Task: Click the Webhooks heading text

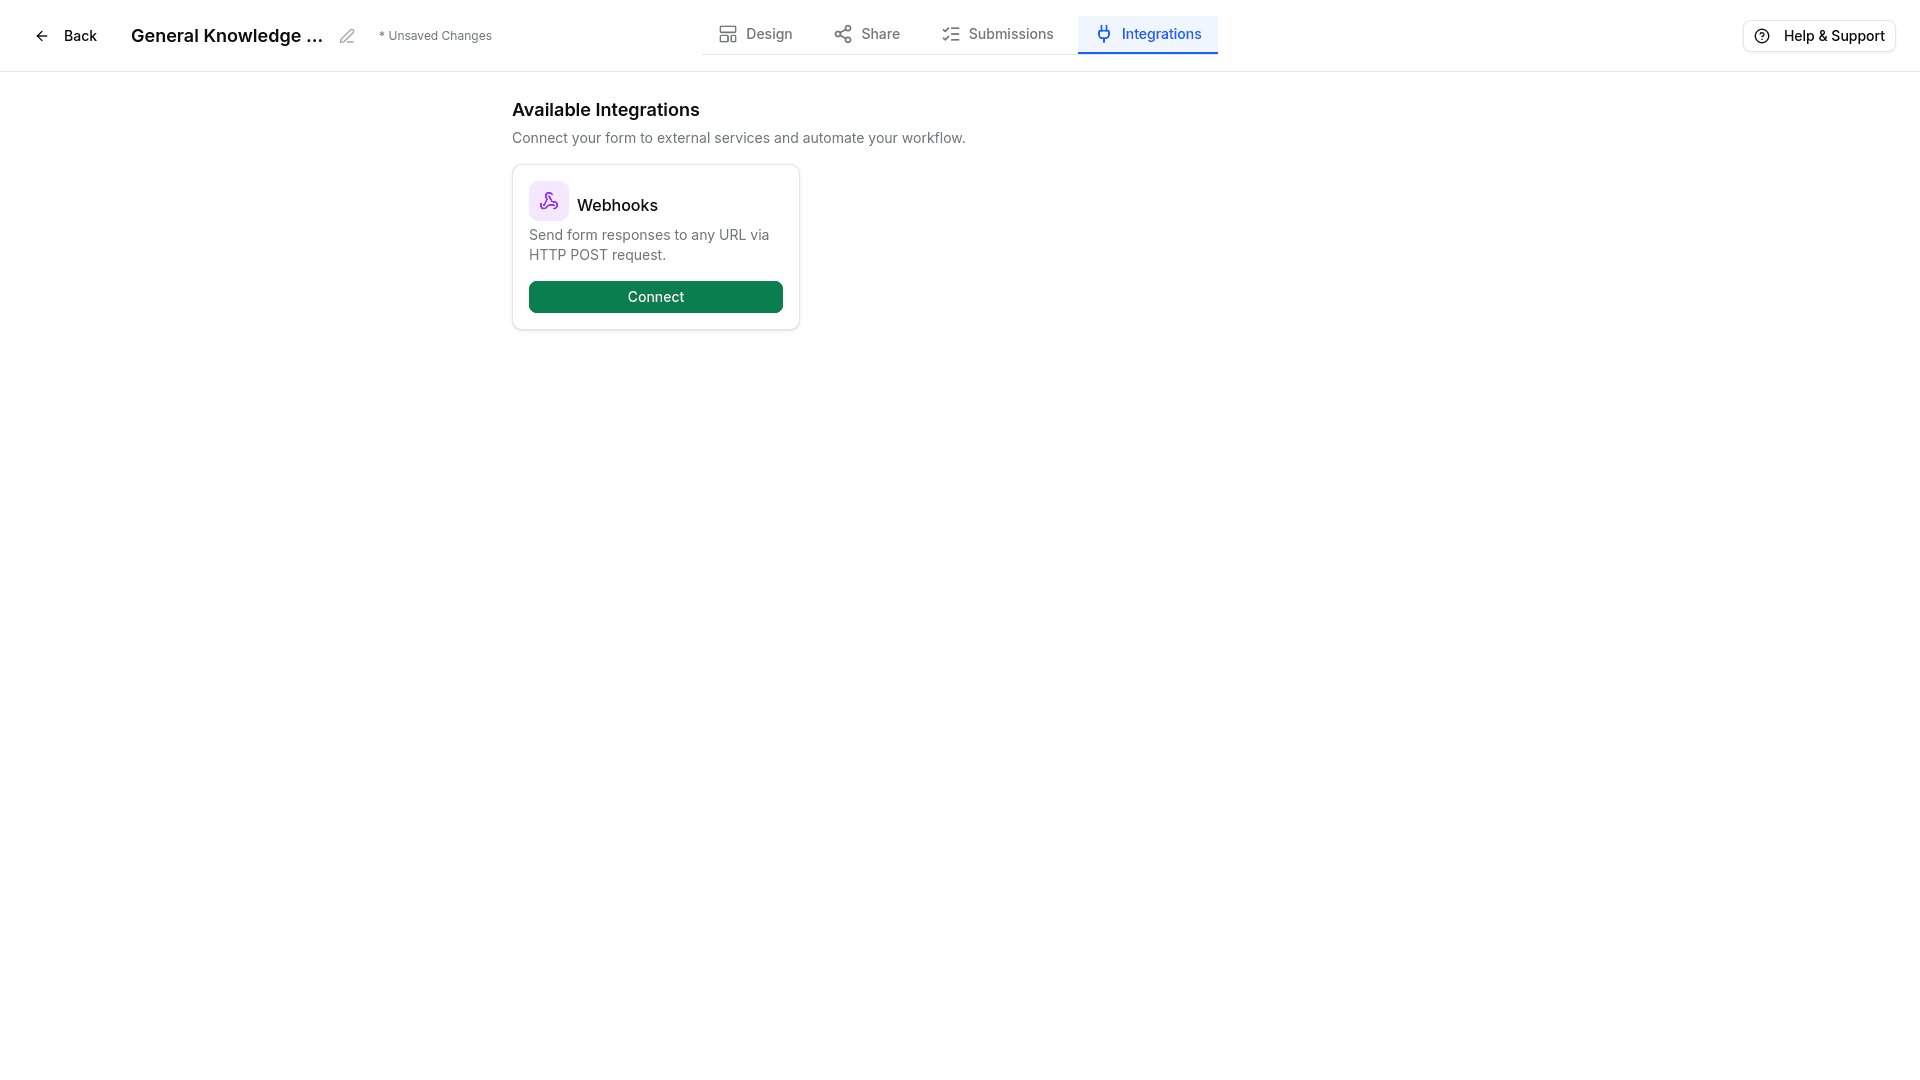Action: coord(617,204)
